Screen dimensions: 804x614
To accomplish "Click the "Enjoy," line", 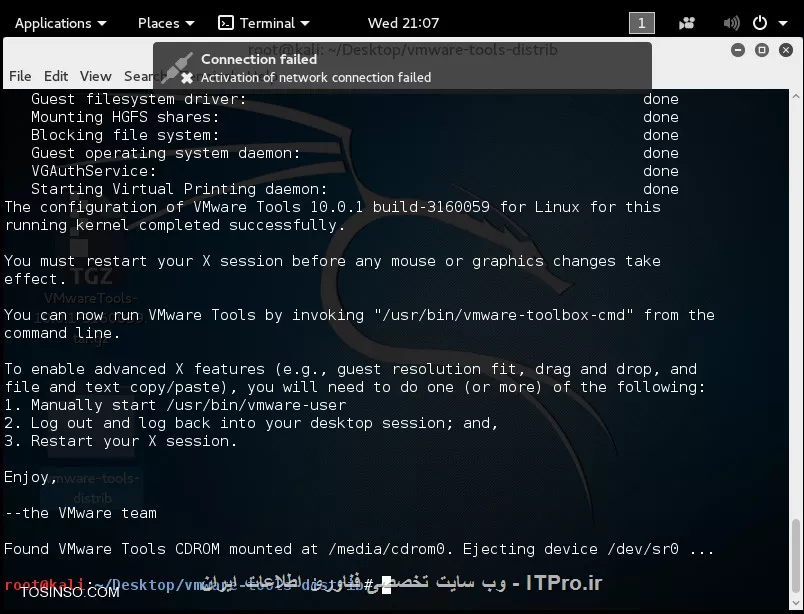I will click(x=31, y=477).
